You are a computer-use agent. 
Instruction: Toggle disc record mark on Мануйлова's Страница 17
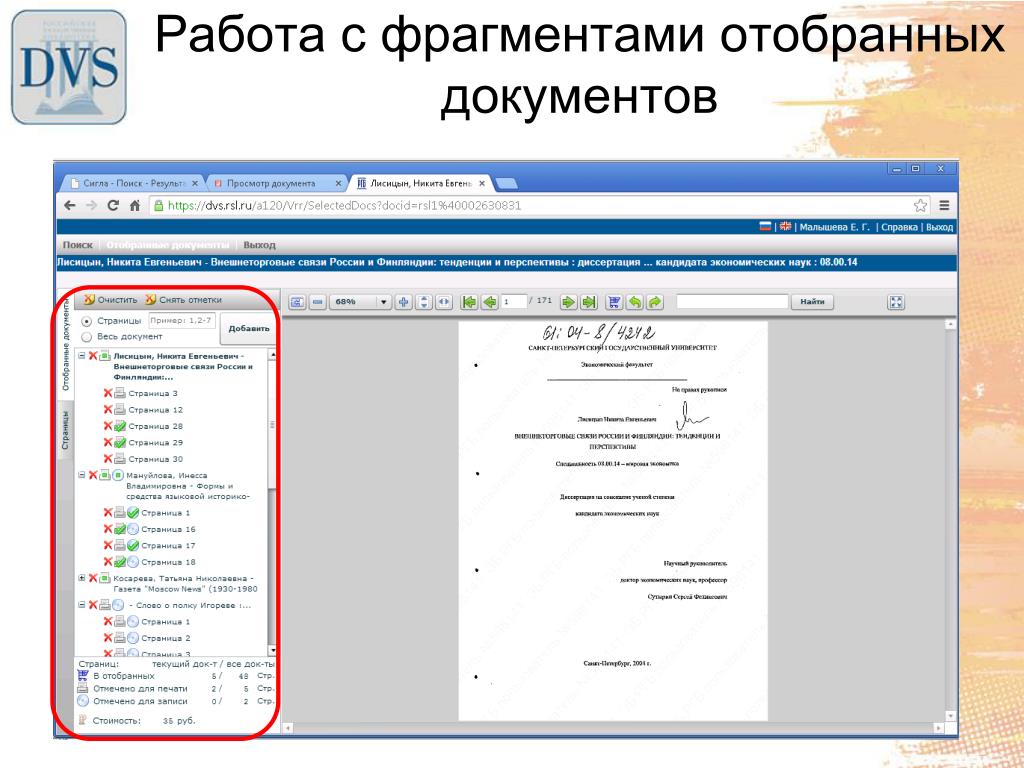pyautogui.click(x=133, y=545)
